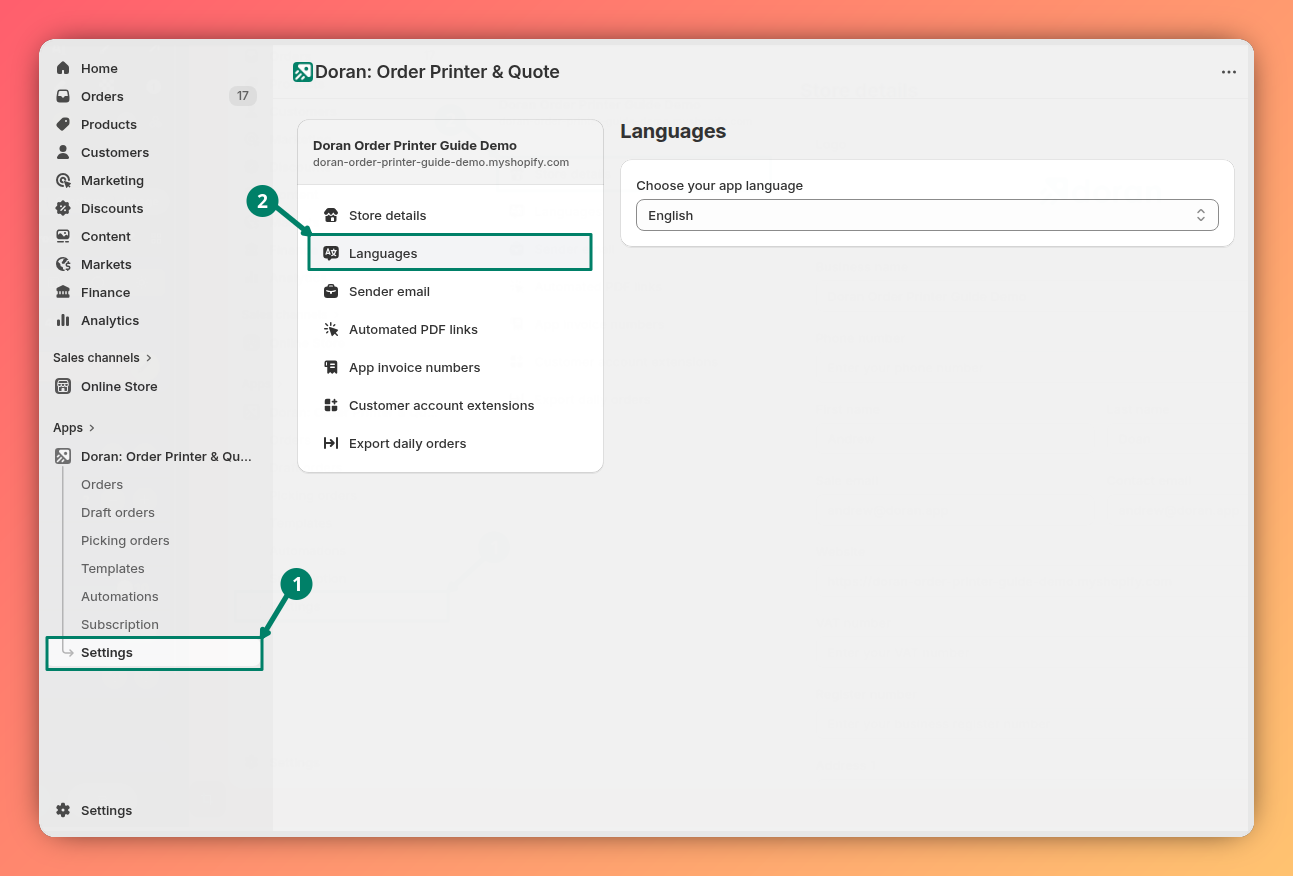Click the Export daily orders arrow icon
The width and height of the screenshot is (1293, 876).
coord(331,443)
